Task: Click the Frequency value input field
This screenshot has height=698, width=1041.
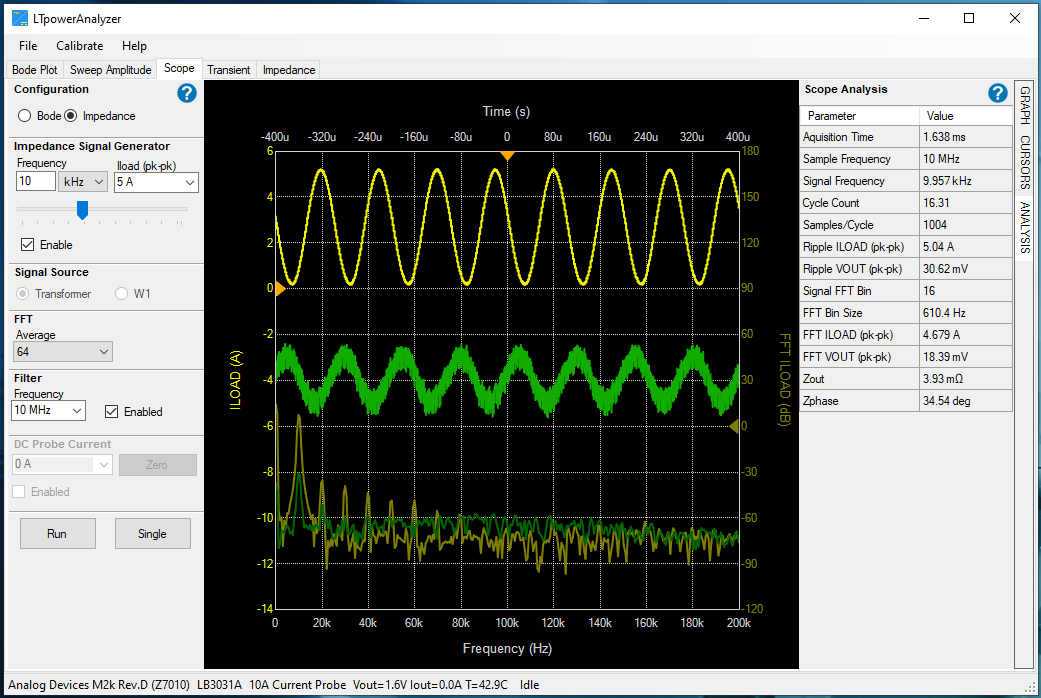Action: pyautogui.click(x=36, y=182)
